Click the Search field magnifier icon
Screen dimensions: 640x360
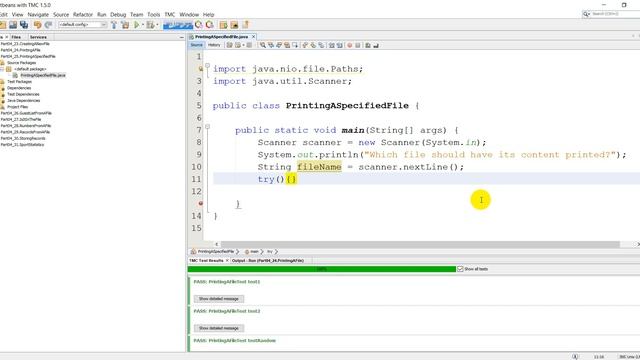586,14
